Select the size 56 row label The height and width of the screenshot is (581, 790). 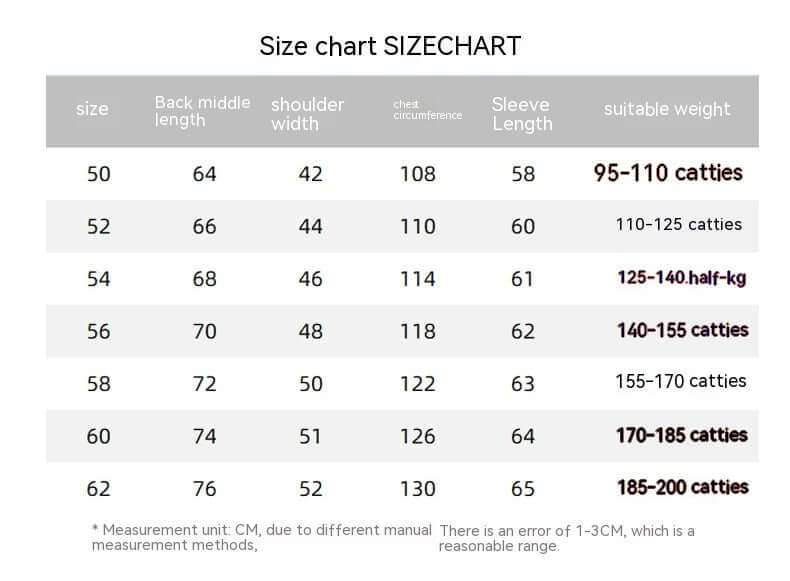98,331
